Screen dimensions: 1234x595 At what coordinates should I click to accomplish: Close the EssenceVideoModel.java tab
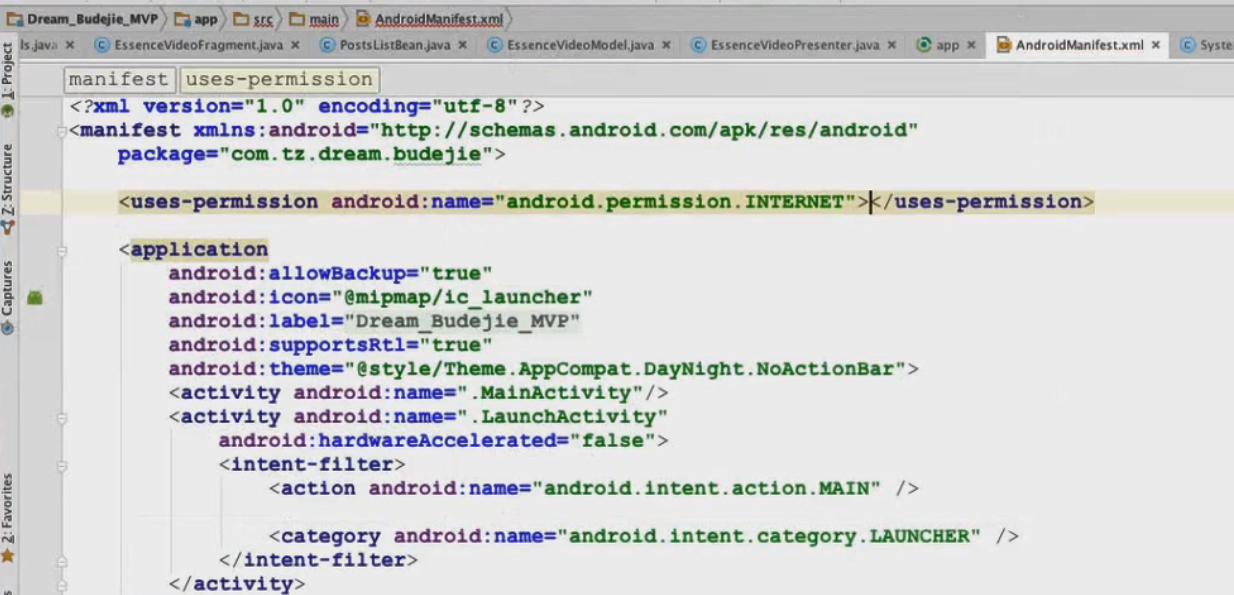(x=665, y=45)
